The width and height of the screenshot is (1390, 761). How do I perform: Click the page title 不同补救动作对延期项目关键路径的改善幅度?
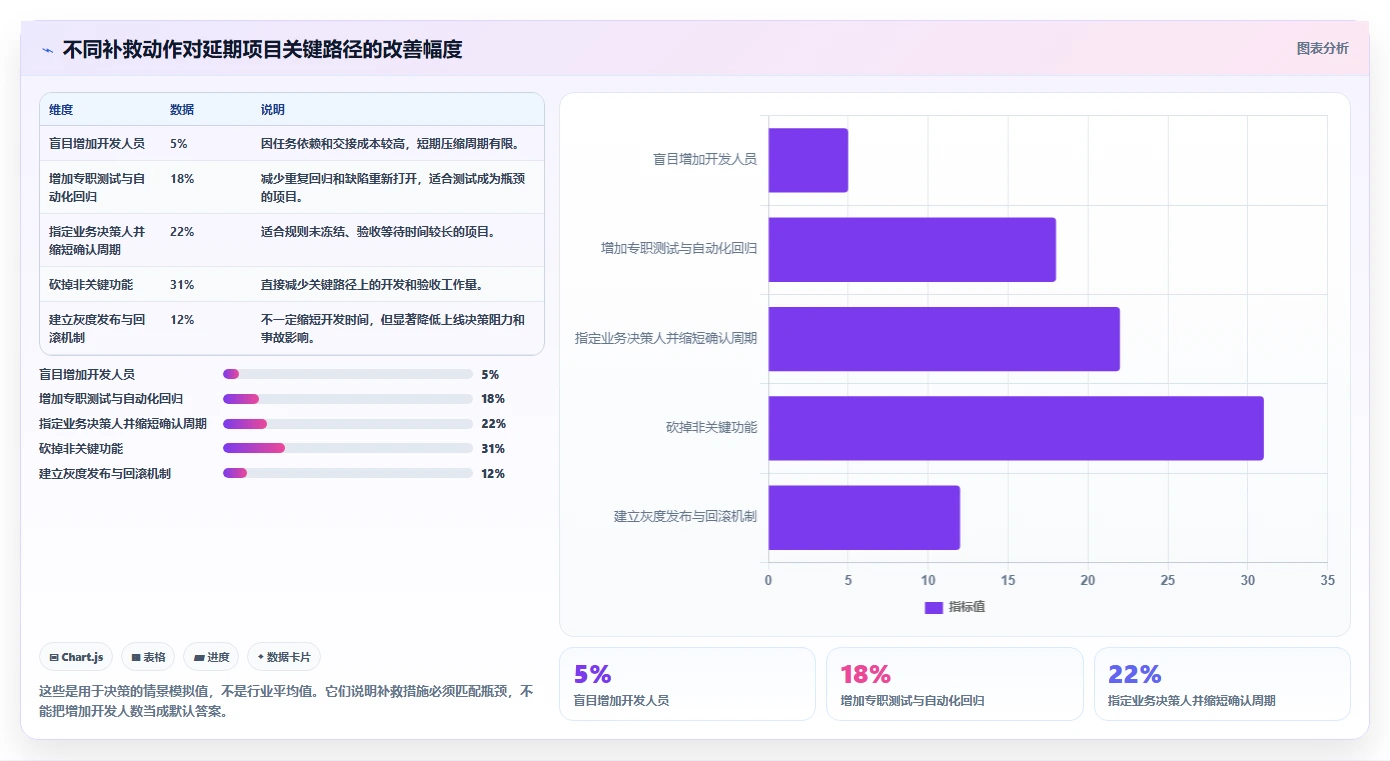tap(262, 50)
